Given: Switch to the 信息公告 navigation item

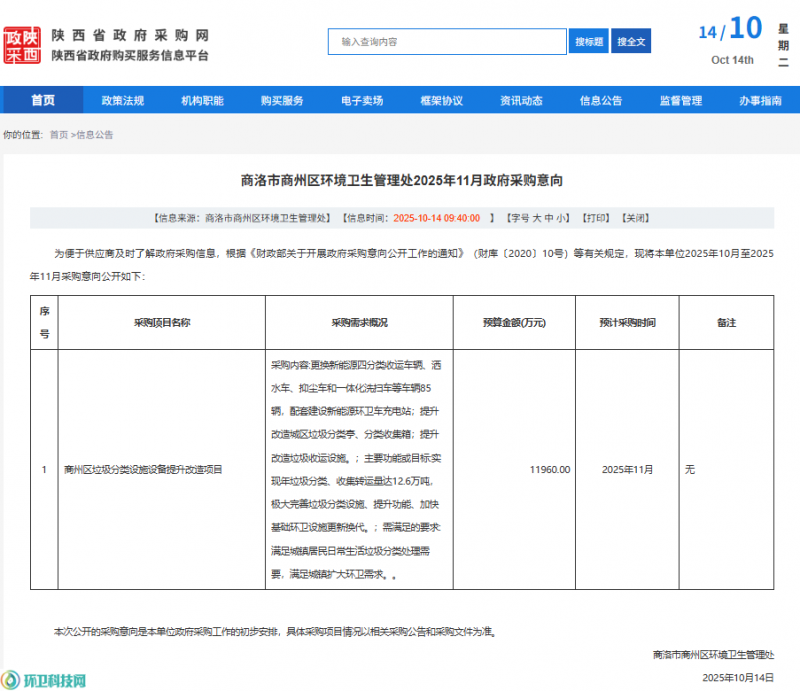Looking at the screenshot, I should coord(601,101).
